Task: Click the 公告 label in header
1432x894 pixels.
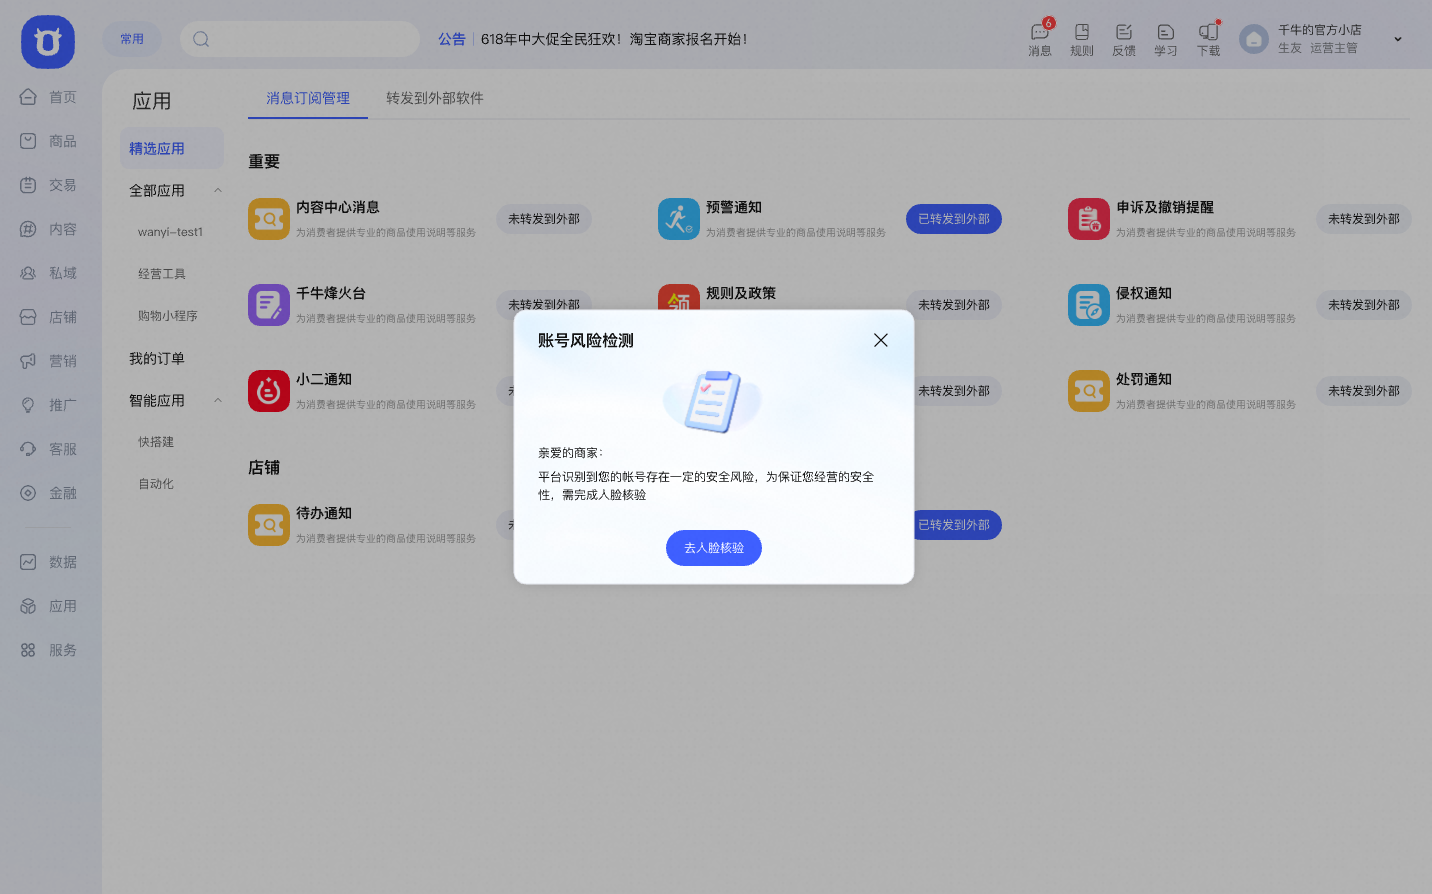Action: coord(452,39)
